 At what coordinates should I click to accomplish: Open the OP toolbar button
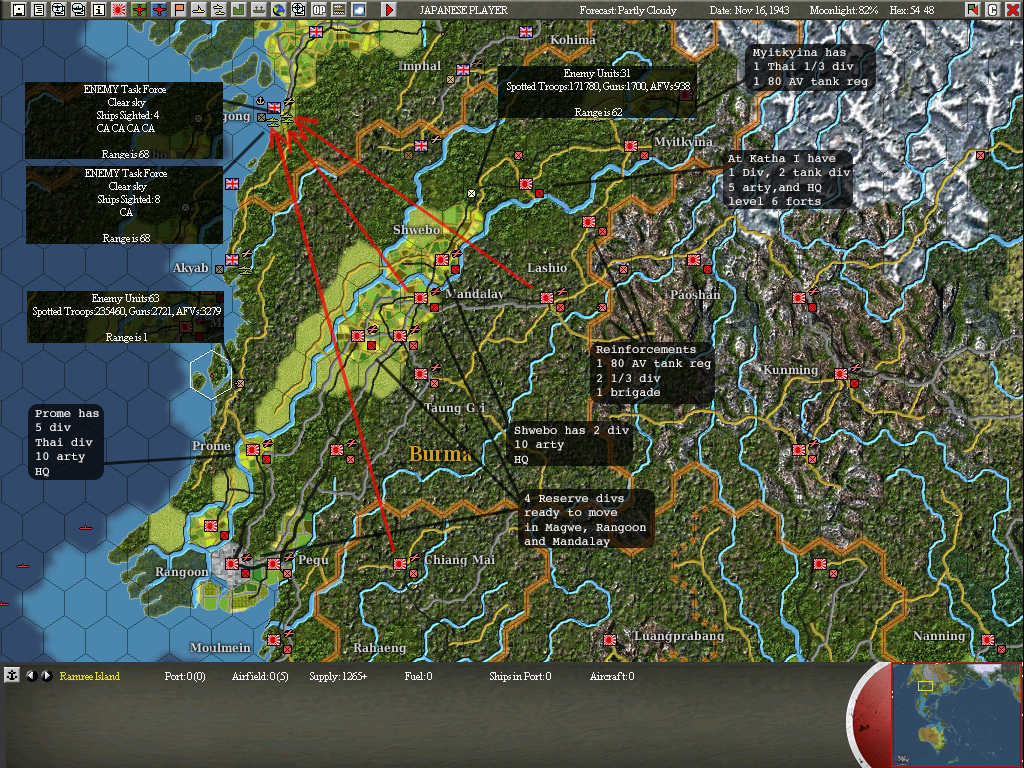coord(319,10)
